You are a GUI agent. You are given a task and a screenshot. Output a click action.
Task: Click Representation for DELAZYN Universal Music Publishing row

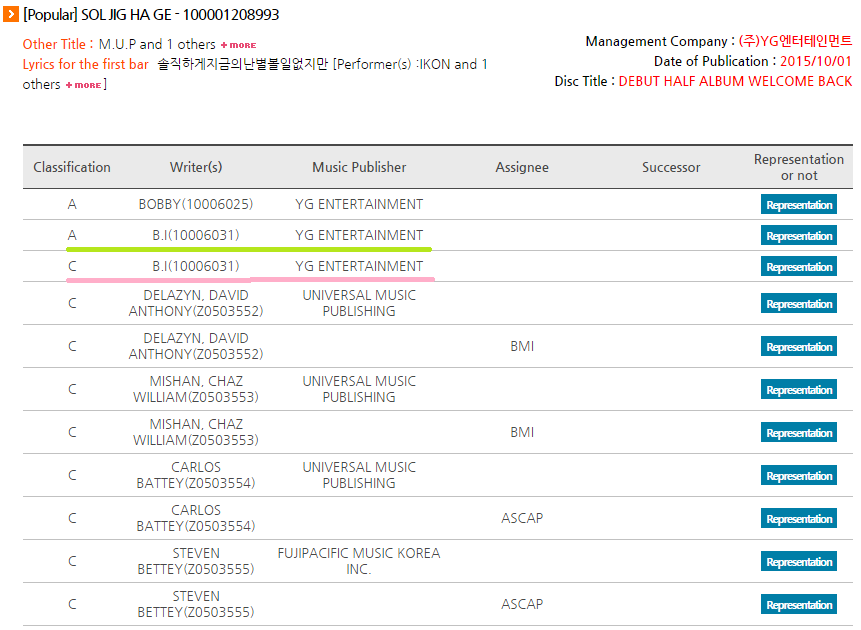[x=798, y=303]
